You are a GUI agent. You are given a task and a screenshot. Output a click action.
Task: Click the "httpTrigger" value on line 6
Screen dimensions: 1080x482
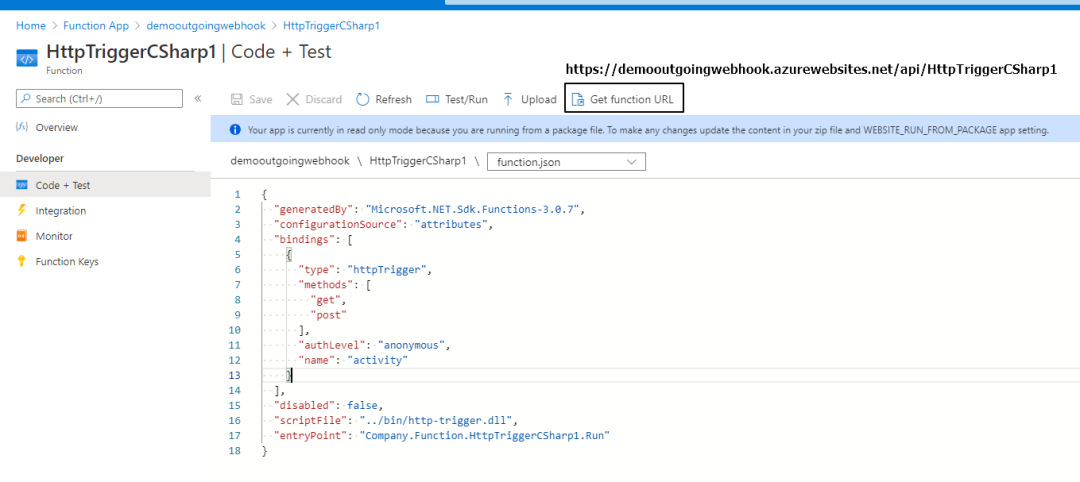point(387,270)
